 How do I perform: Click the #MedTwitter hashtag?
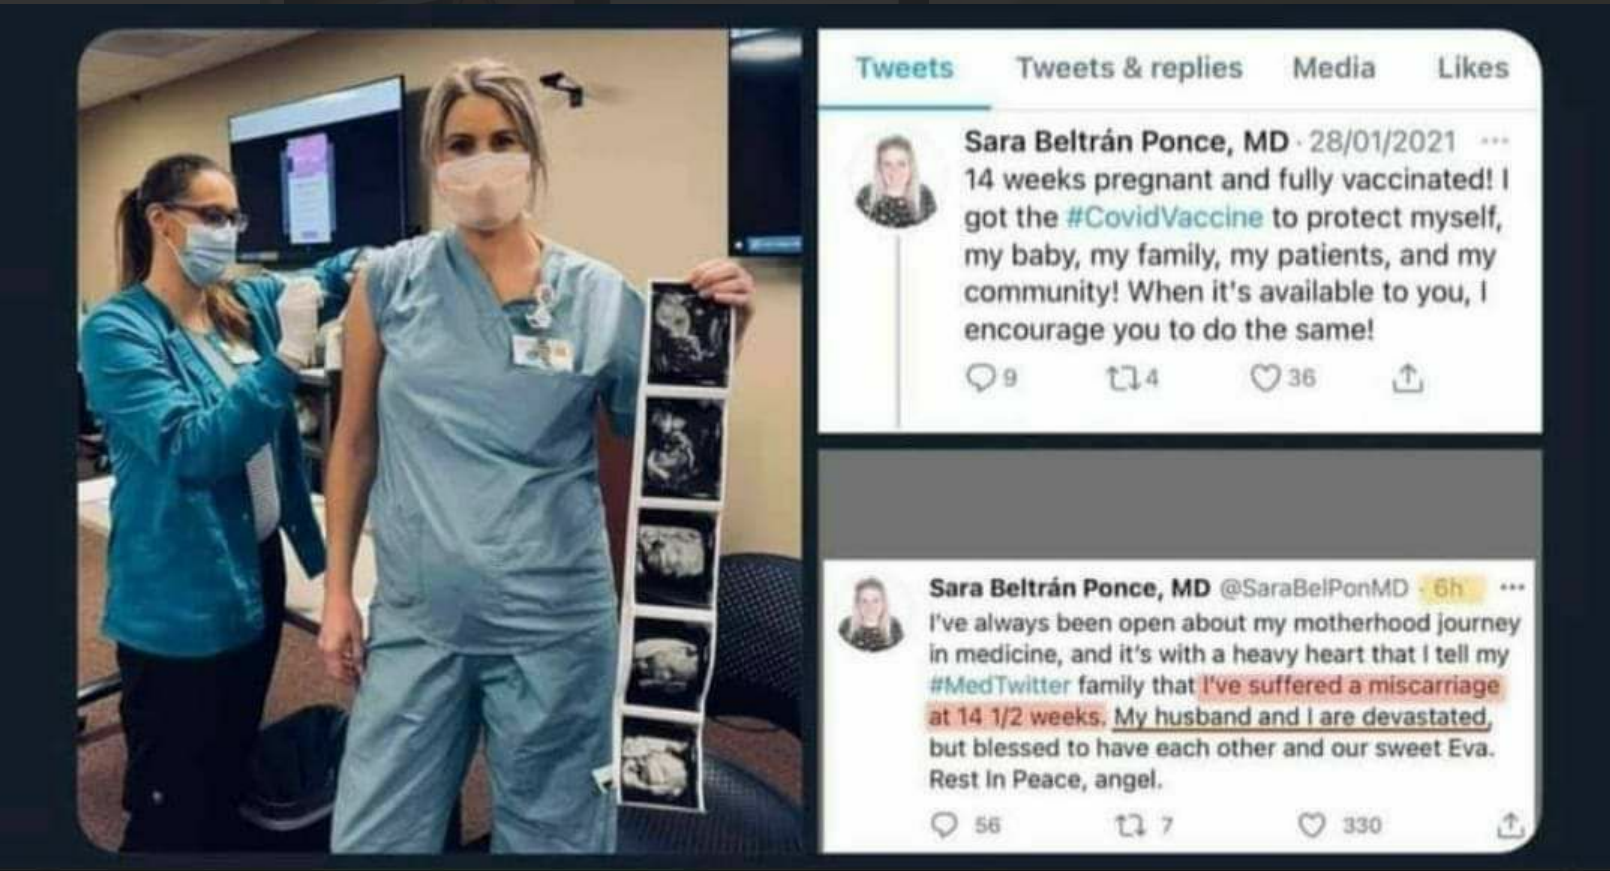point(999,685)
